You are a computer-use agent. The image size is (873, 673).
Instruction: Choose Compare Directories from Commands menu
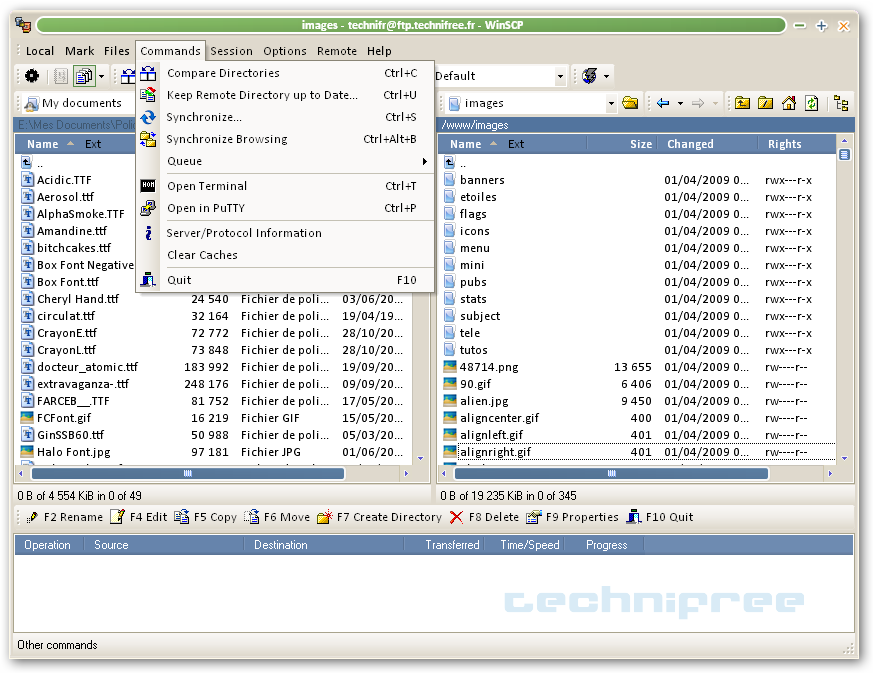point(223,73)
